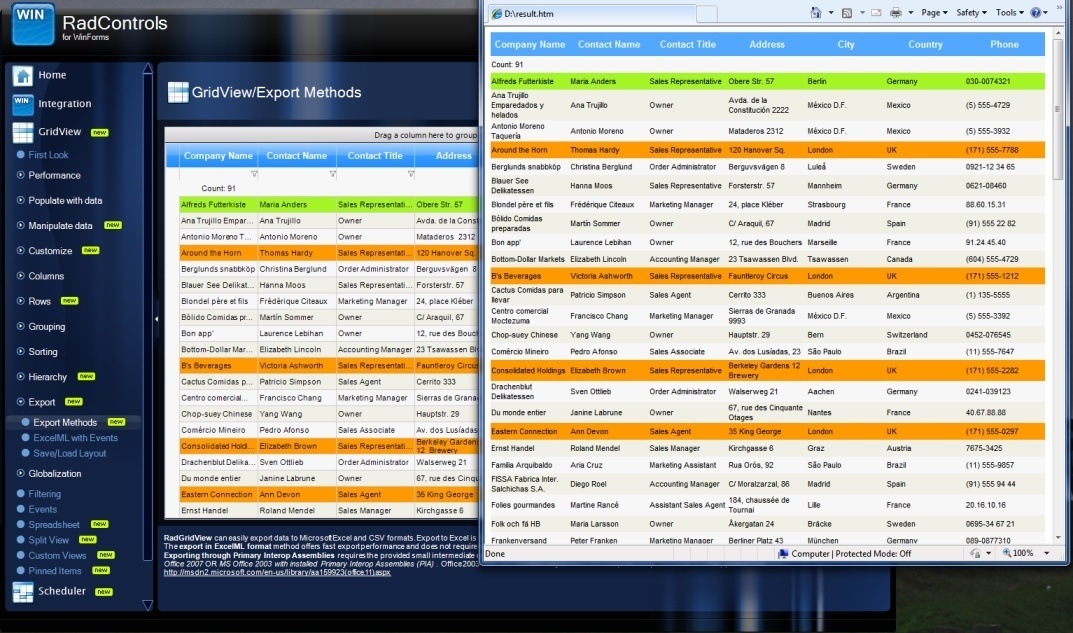Open the browser Tools menu
1073x633 pixels.
pyautogui.click(x=1009, y=12)
